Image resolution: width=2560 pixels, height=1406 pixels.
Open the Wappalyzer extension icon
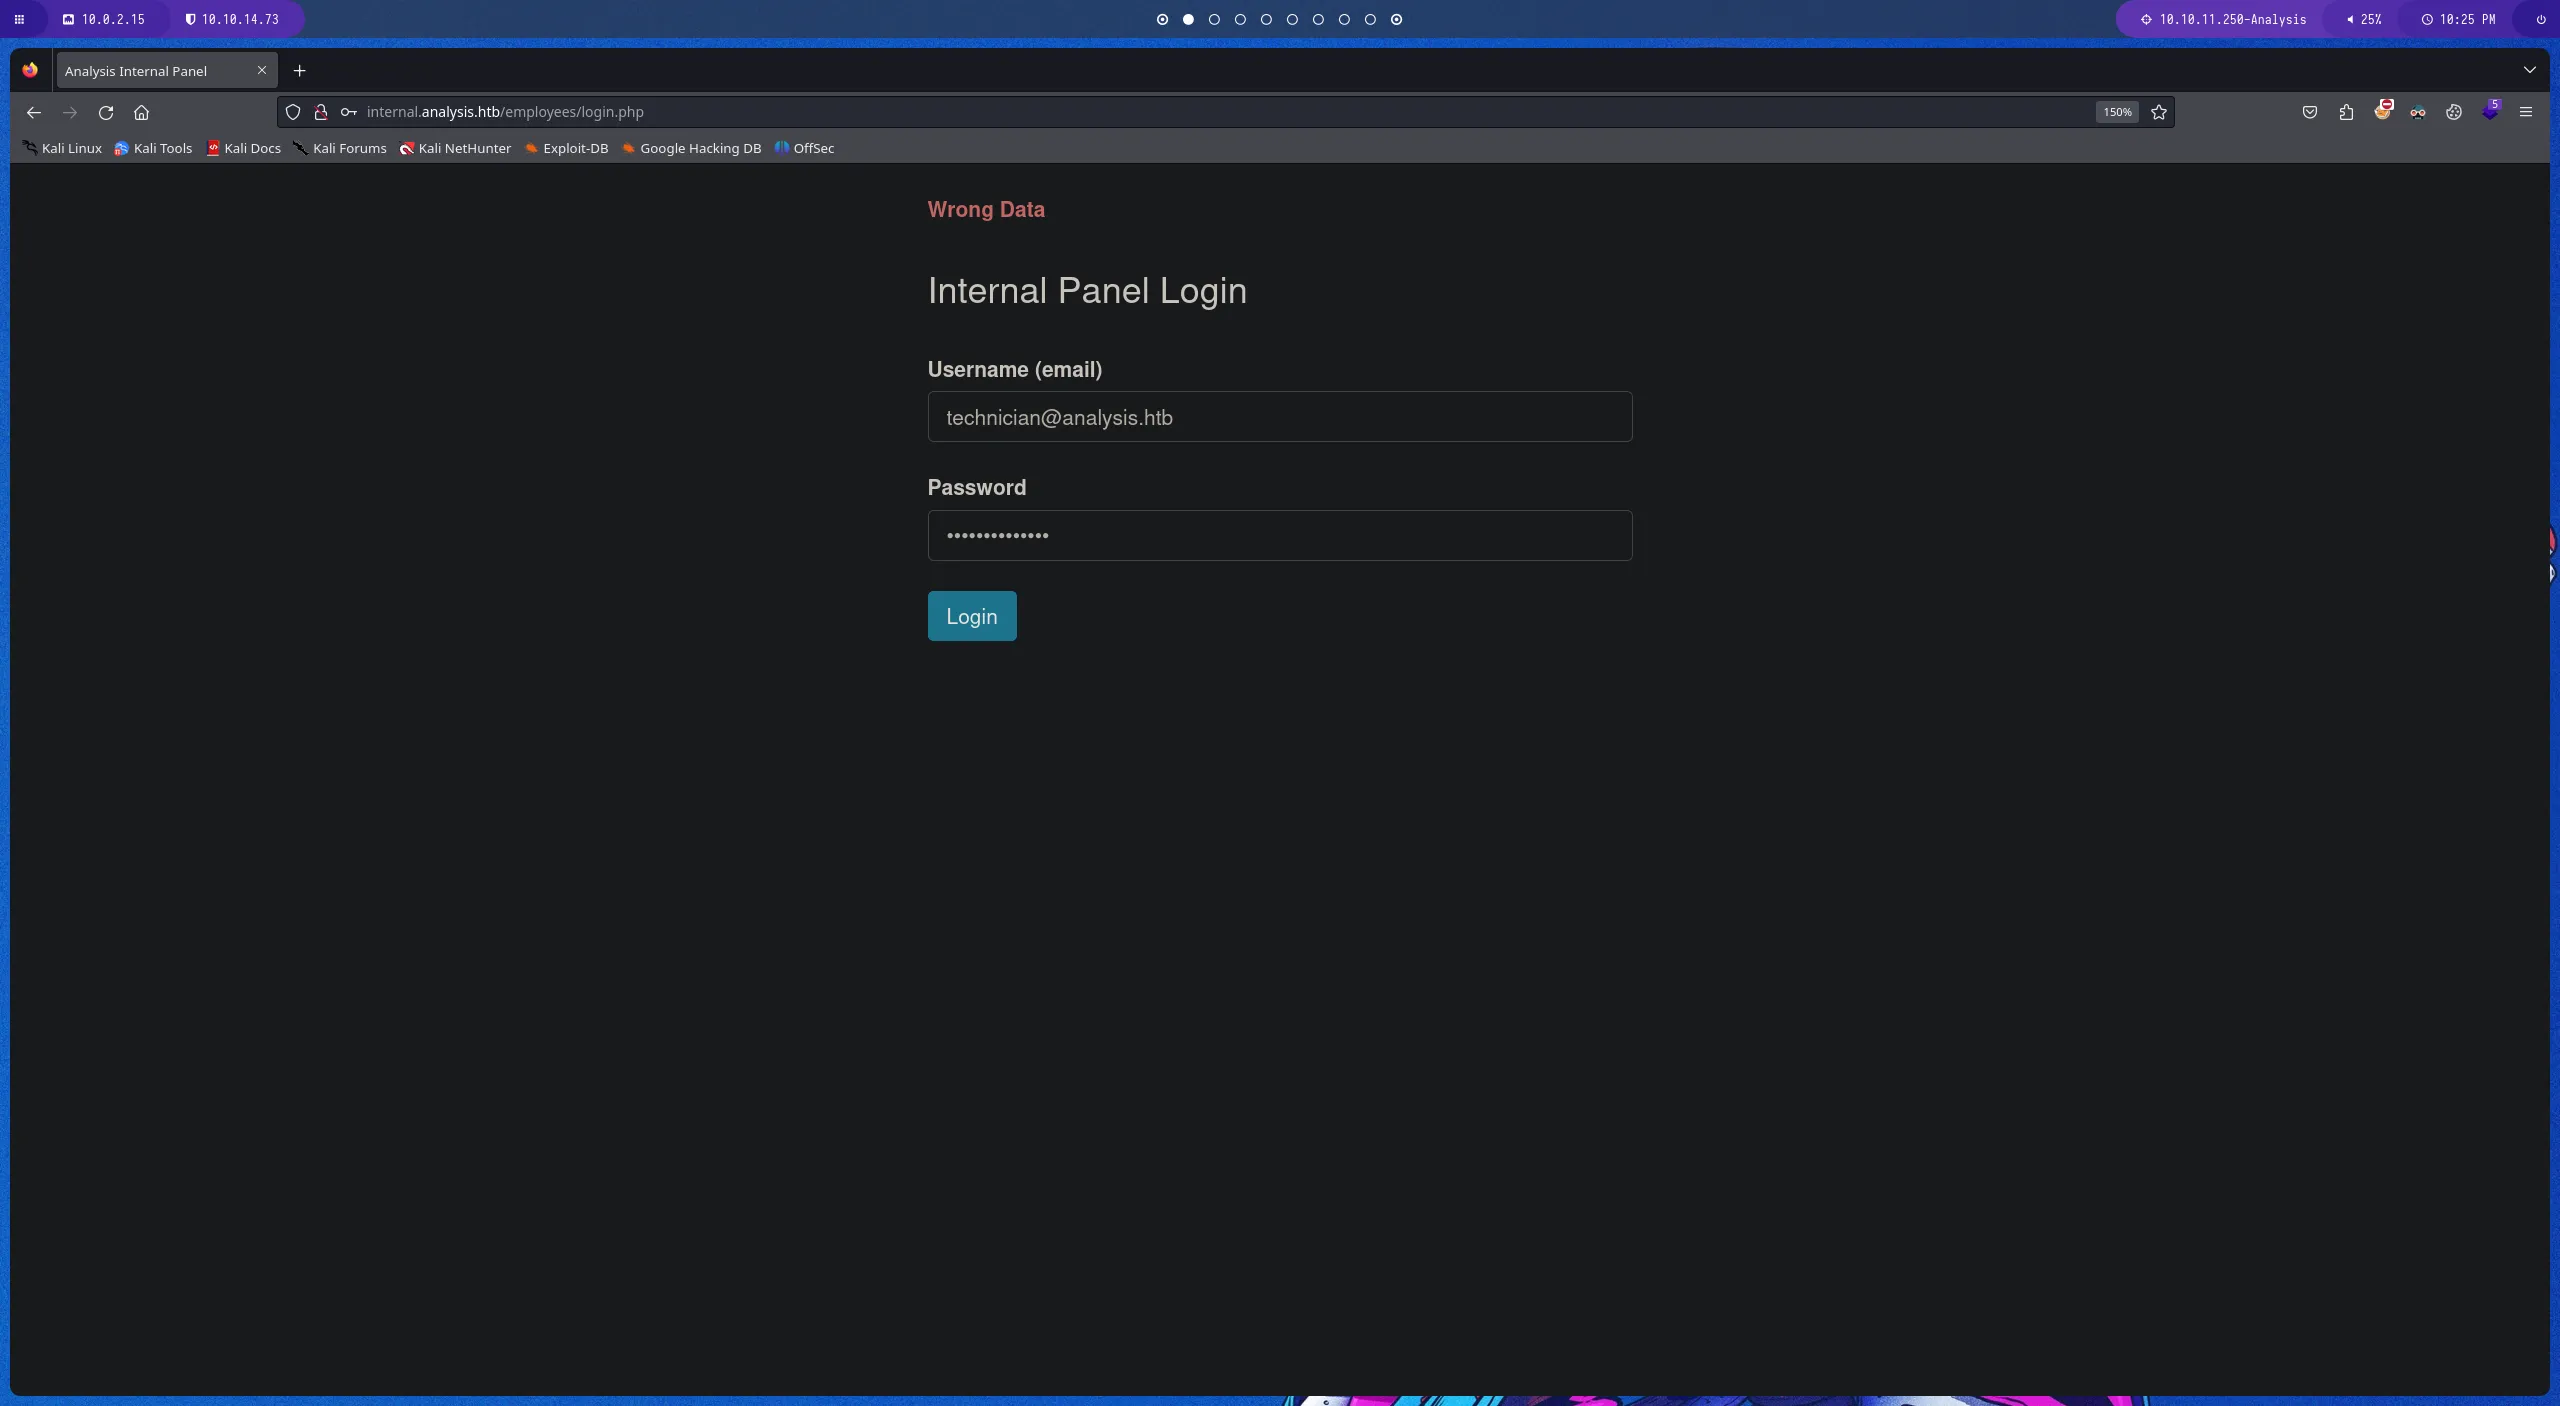pyautogui.click(x=2490, y=112)
